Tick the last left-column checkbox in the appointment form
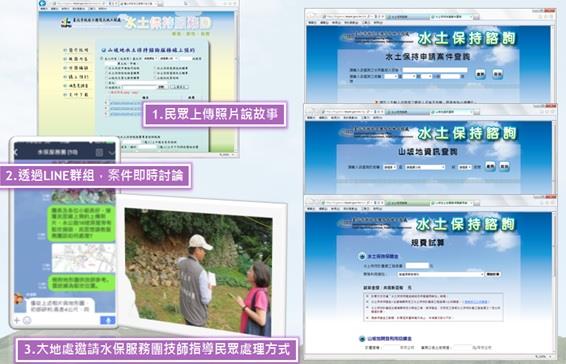The height and width of the screenshot is (364, 566). point(107,78)
